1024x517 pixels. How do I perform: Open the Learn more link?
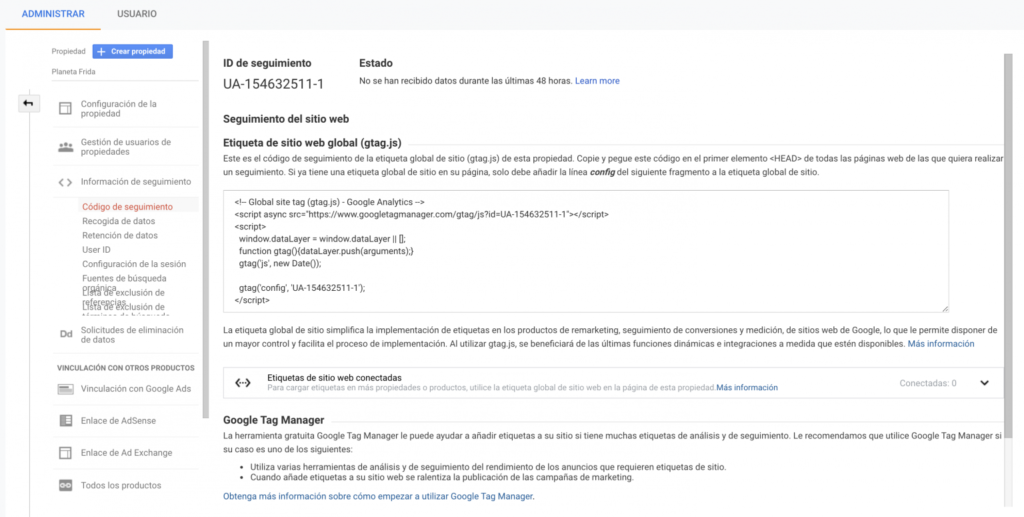click(597, 81)
